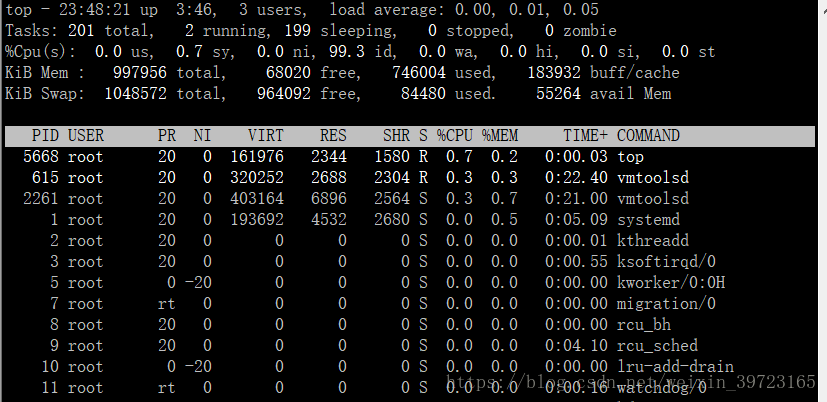Click '68020 free' in Mem line
The width and height of the screenshot is (827, 402).
coord(313,73)
